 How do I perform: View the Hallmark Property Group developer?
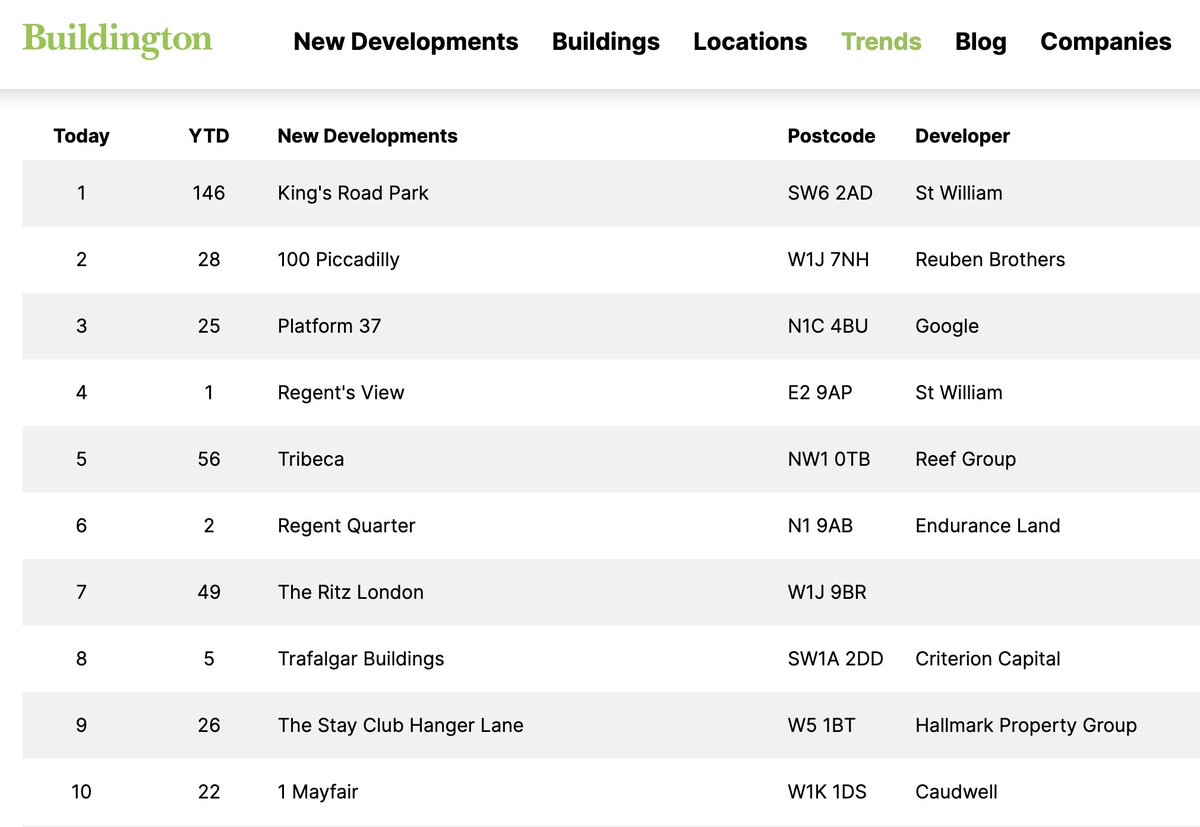[x=1025, y=725]
